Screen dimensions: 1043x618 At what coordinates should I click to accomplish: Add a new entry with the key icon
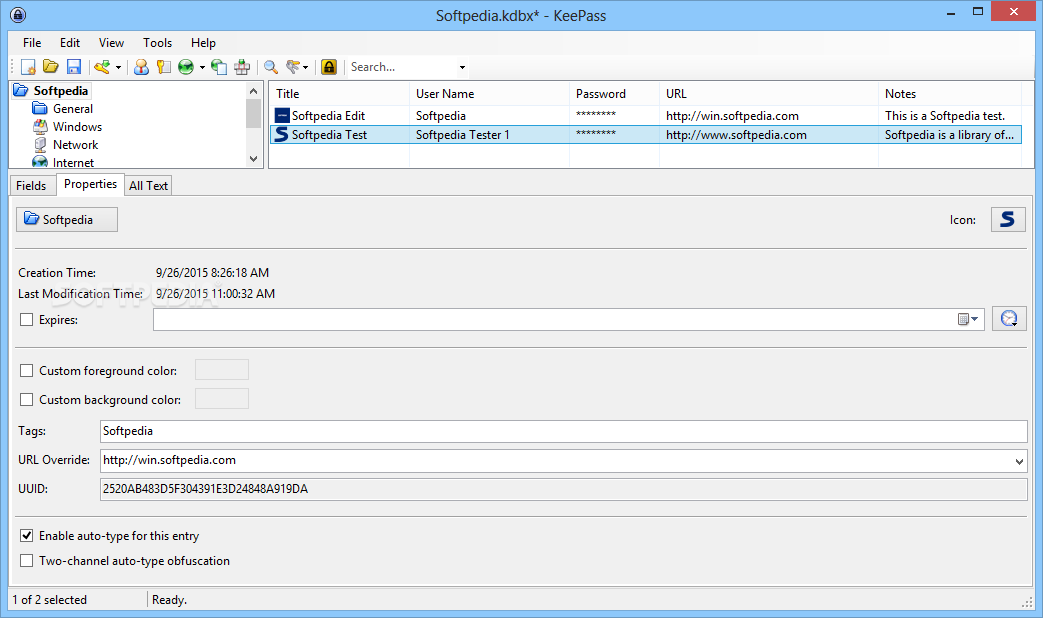click(x=102, y=67)
